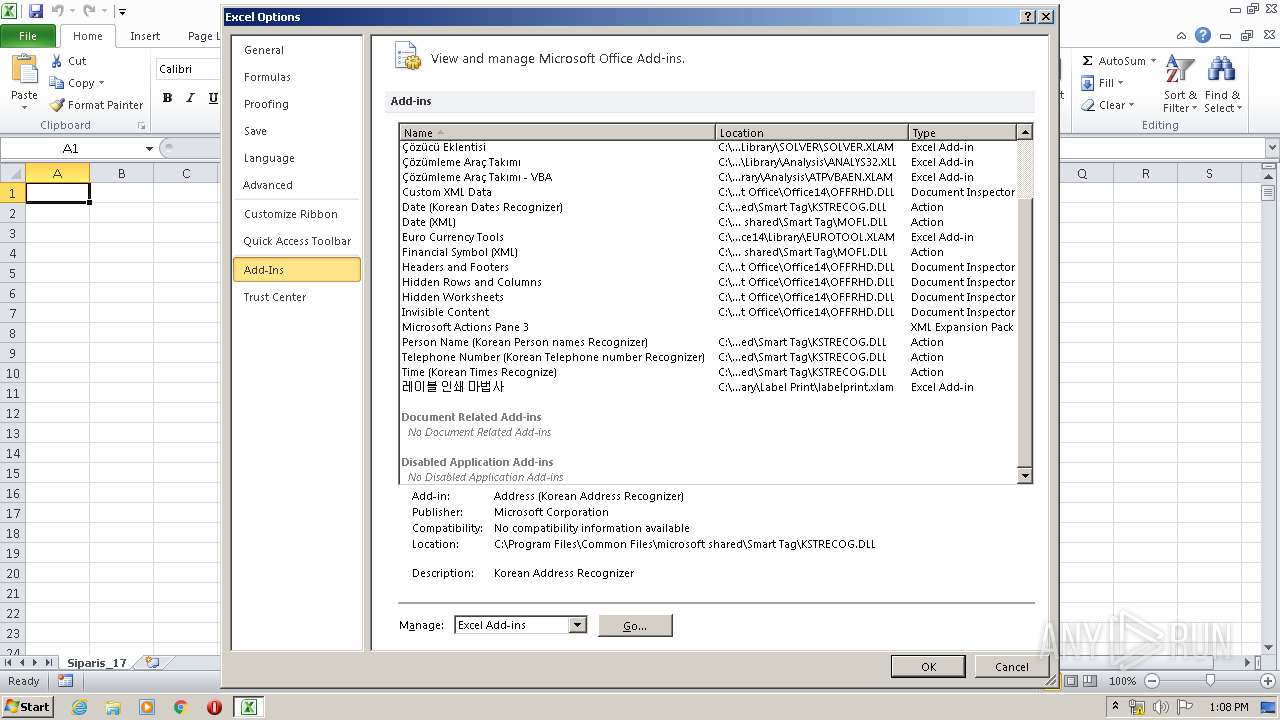
Task: Click the Cut scissors icon
Action: 57,61
